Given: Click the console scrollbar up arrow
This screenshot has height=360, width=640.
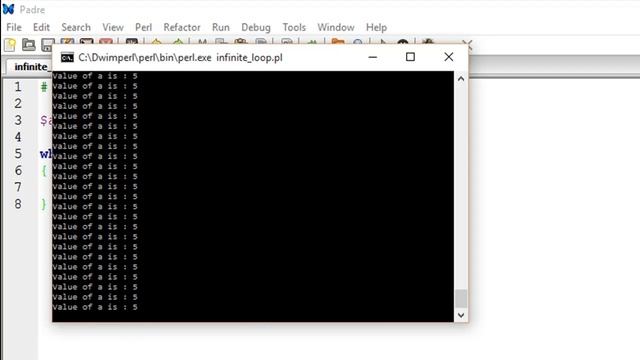Looking at the screenshot, I should pyautogui.click(x=461, y=79).
